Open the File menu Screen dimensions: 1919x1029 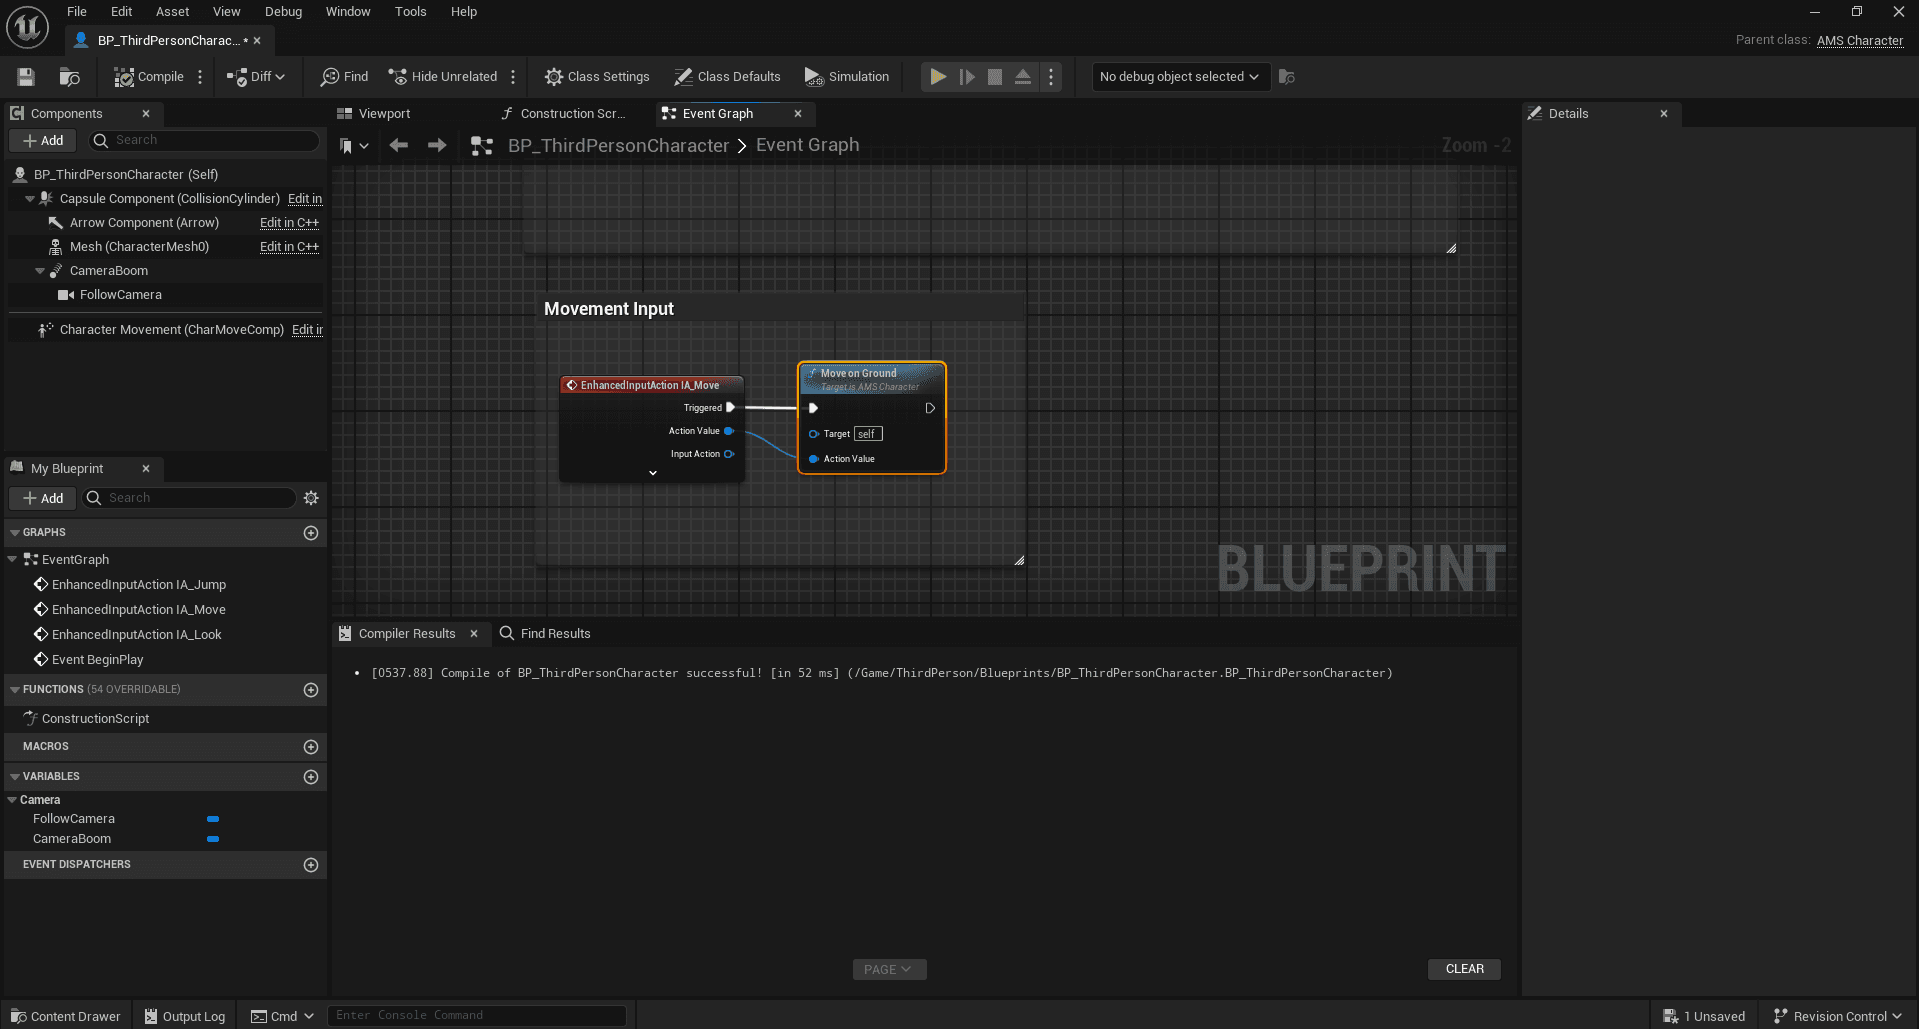click(77, 12)
